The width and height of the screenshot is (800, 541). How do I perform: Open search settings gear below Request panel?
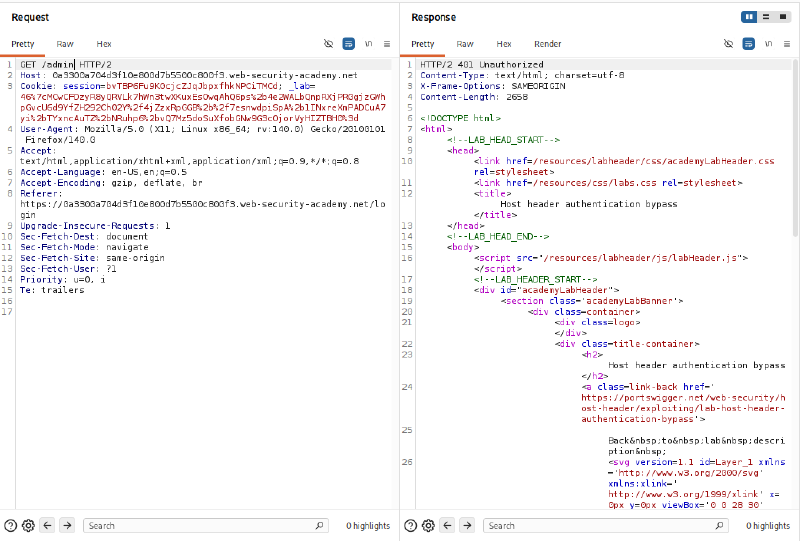click(29, 526)
